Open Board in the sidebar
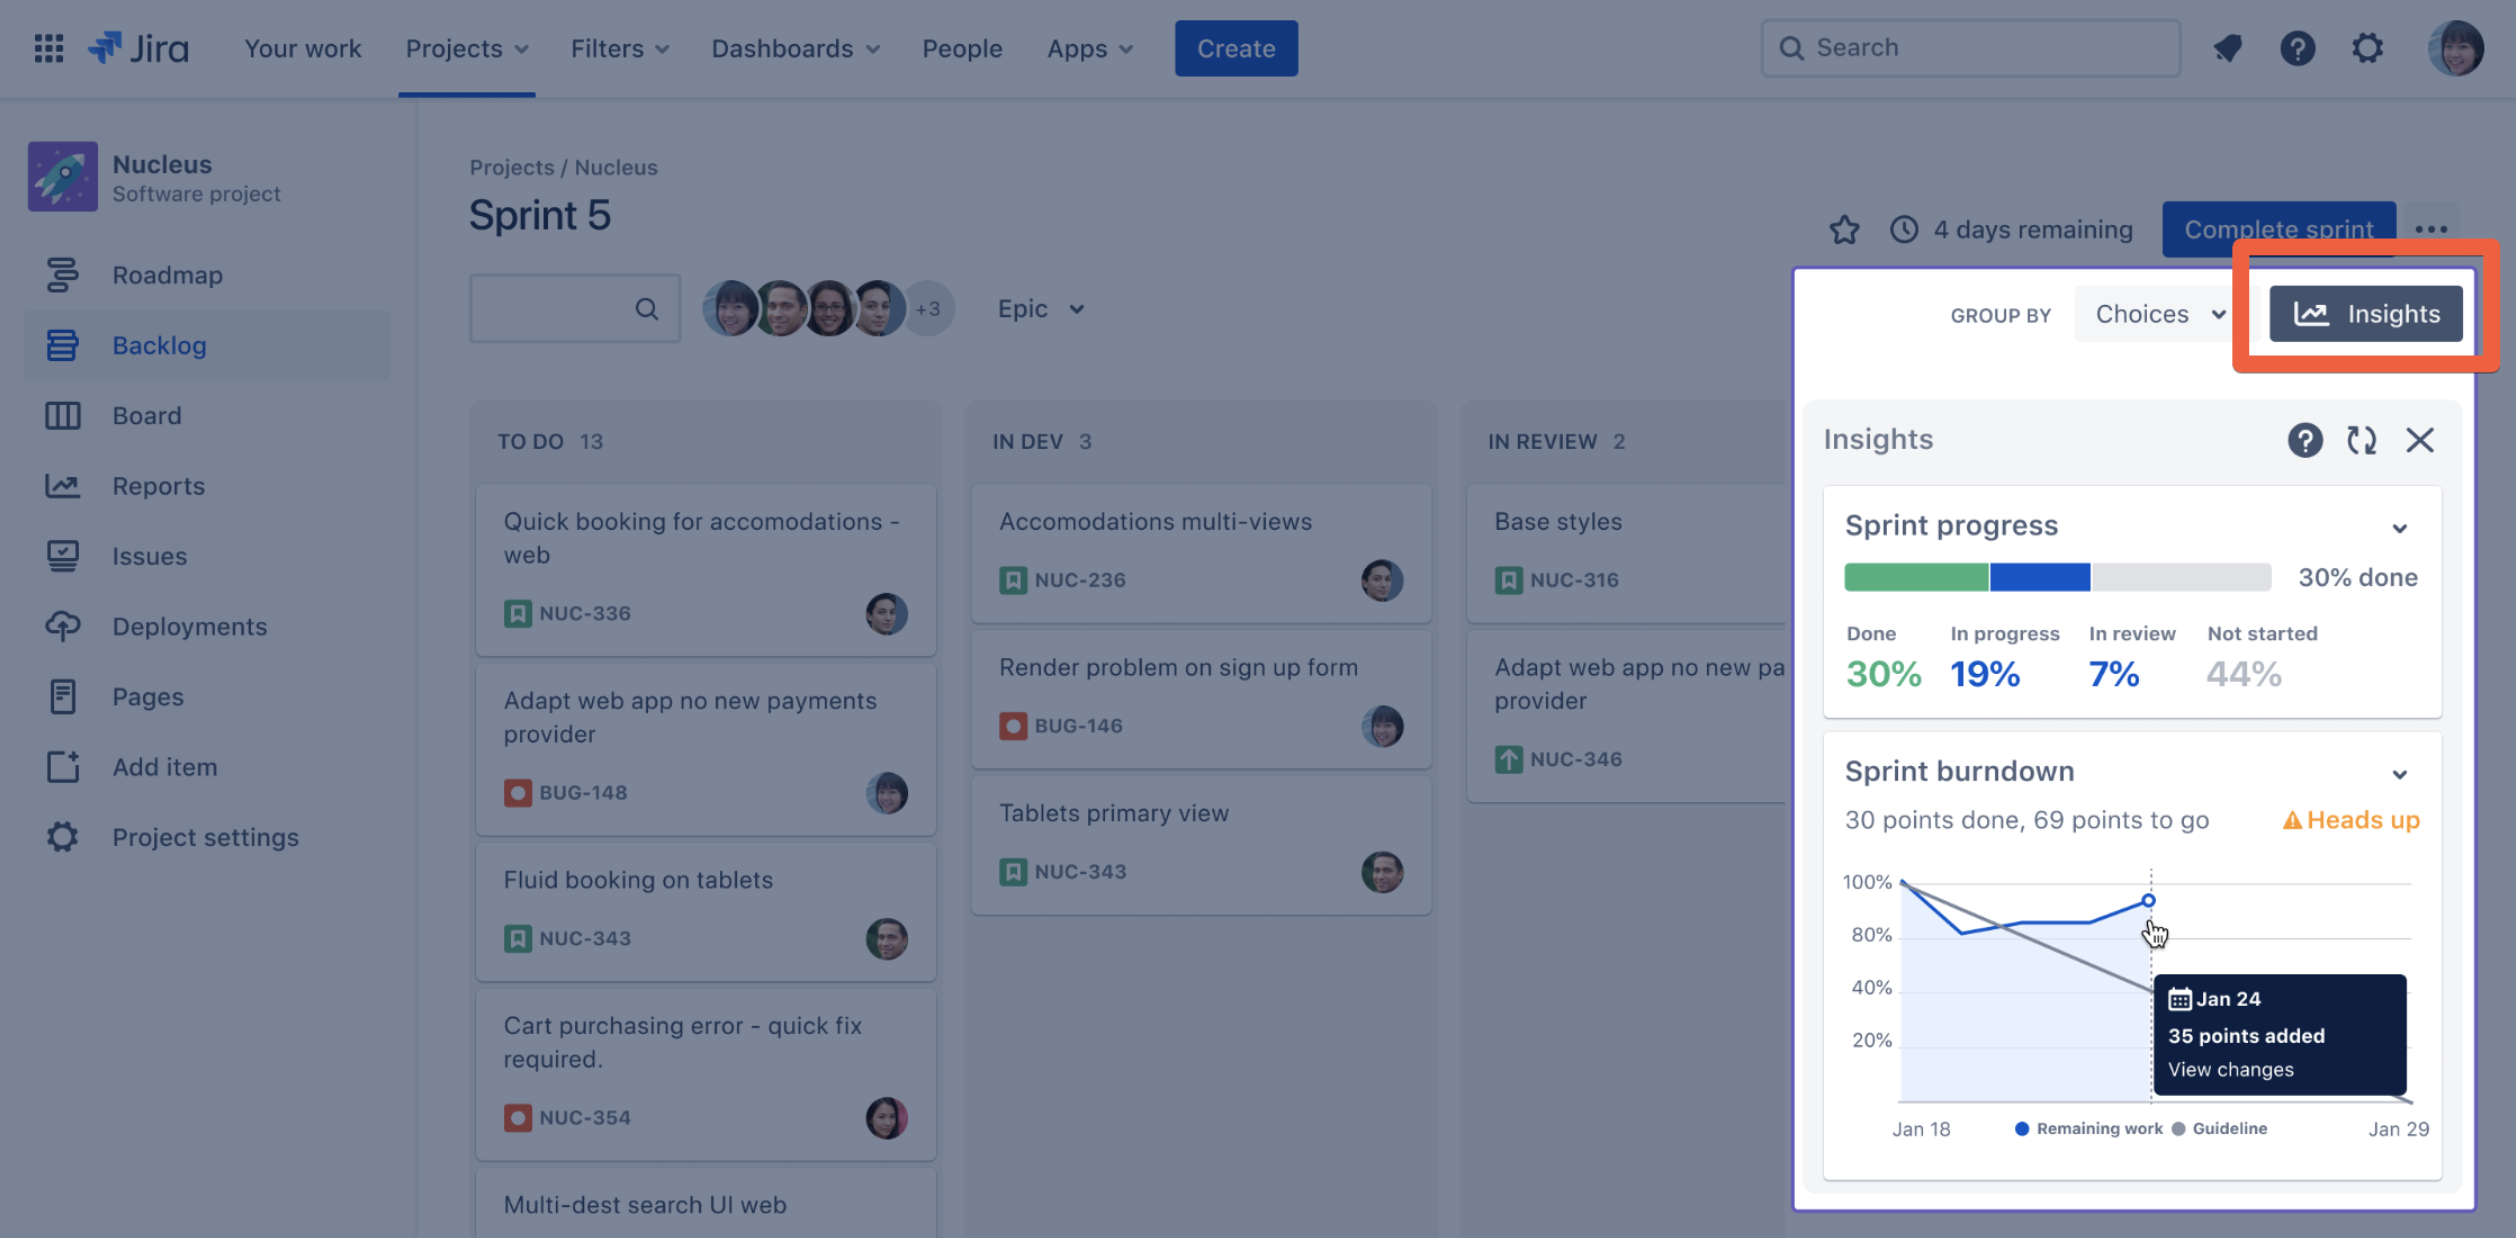This screenshot has height=1238, width=2516. coord(207,415)
